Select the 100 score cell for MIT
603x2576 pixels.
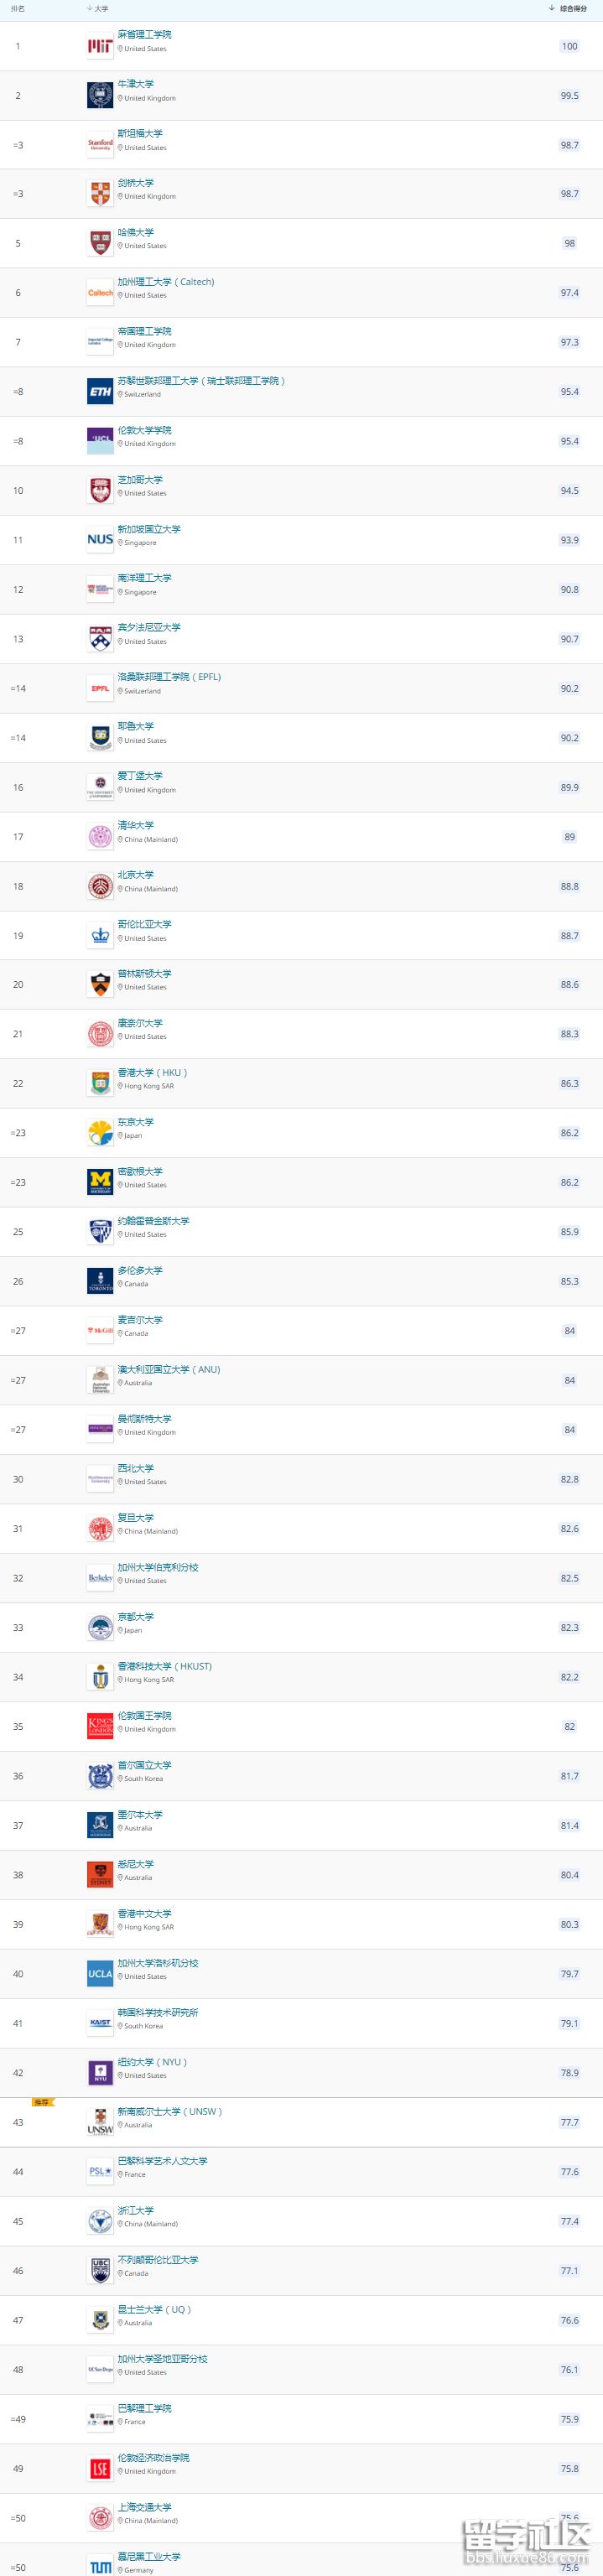coord(569,46)
